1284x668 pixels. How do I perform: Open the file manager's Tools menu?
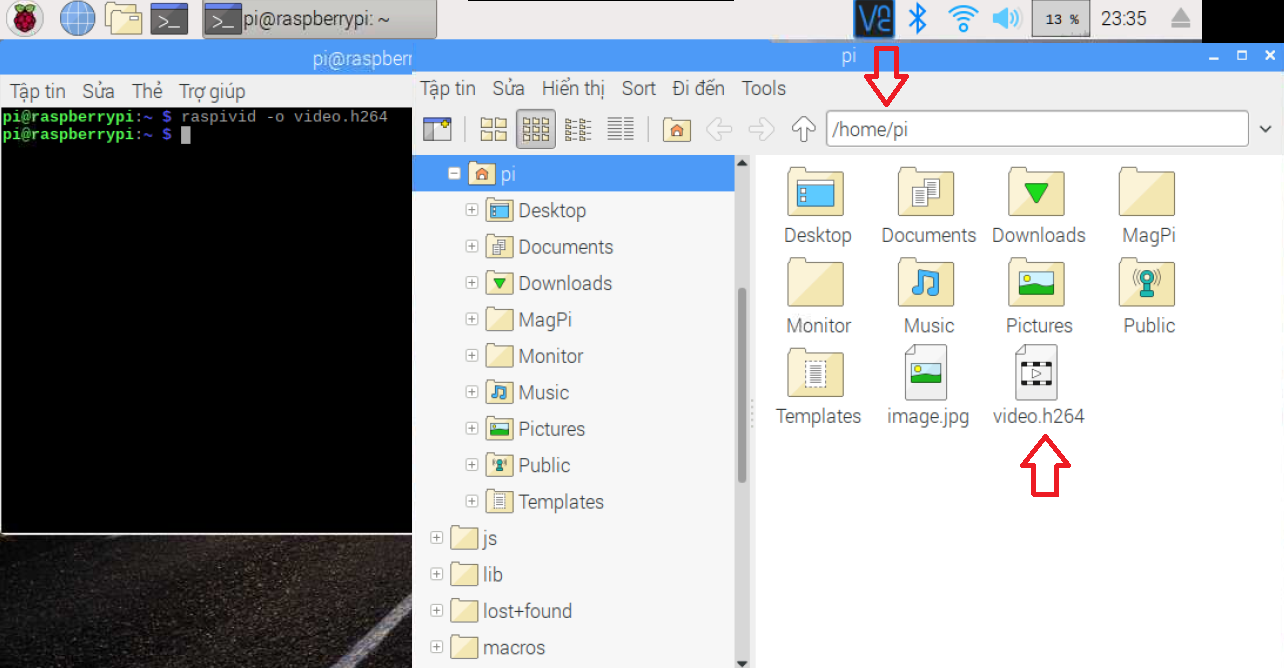click(x=764, y=88)
